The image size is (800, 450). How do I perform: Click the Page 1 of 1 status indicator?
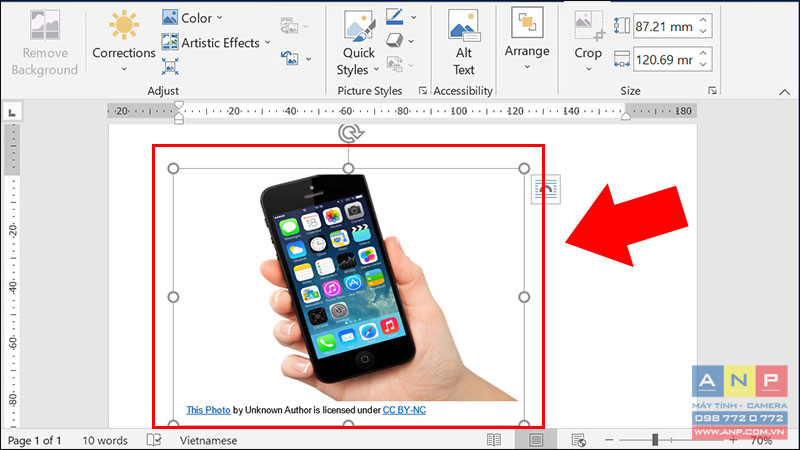34,440
